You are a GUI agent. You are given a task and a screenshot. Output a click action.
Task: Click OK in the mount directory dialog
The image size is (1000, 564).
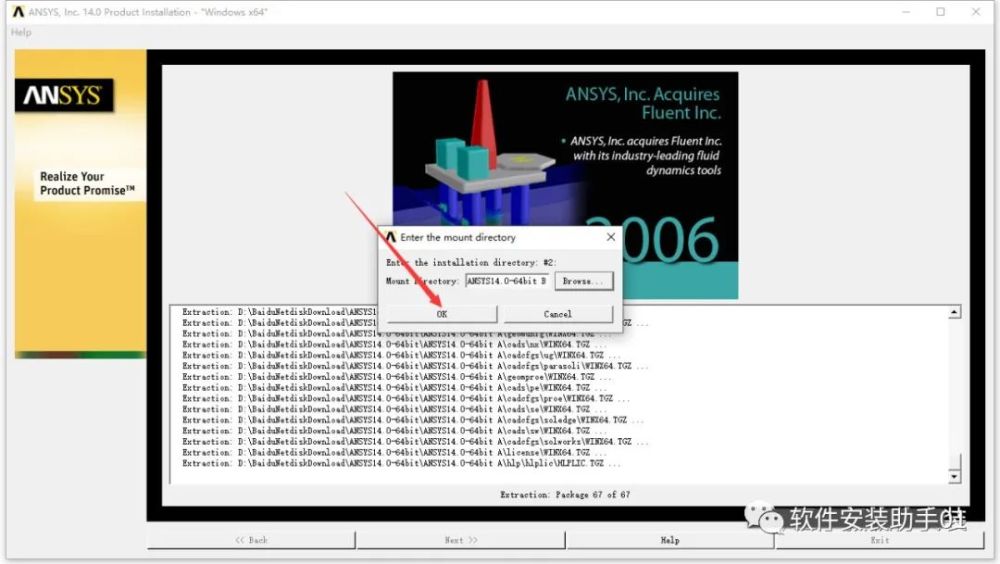(x=441, y=314)
